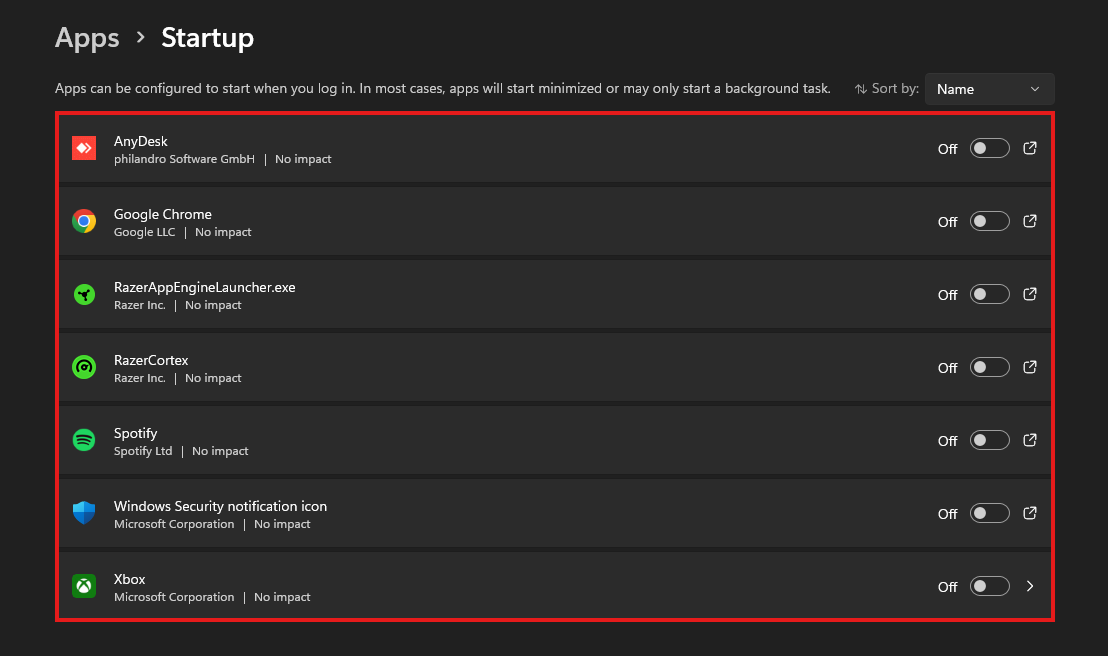Select the AnyDesk name text

(x=141, y=141)
